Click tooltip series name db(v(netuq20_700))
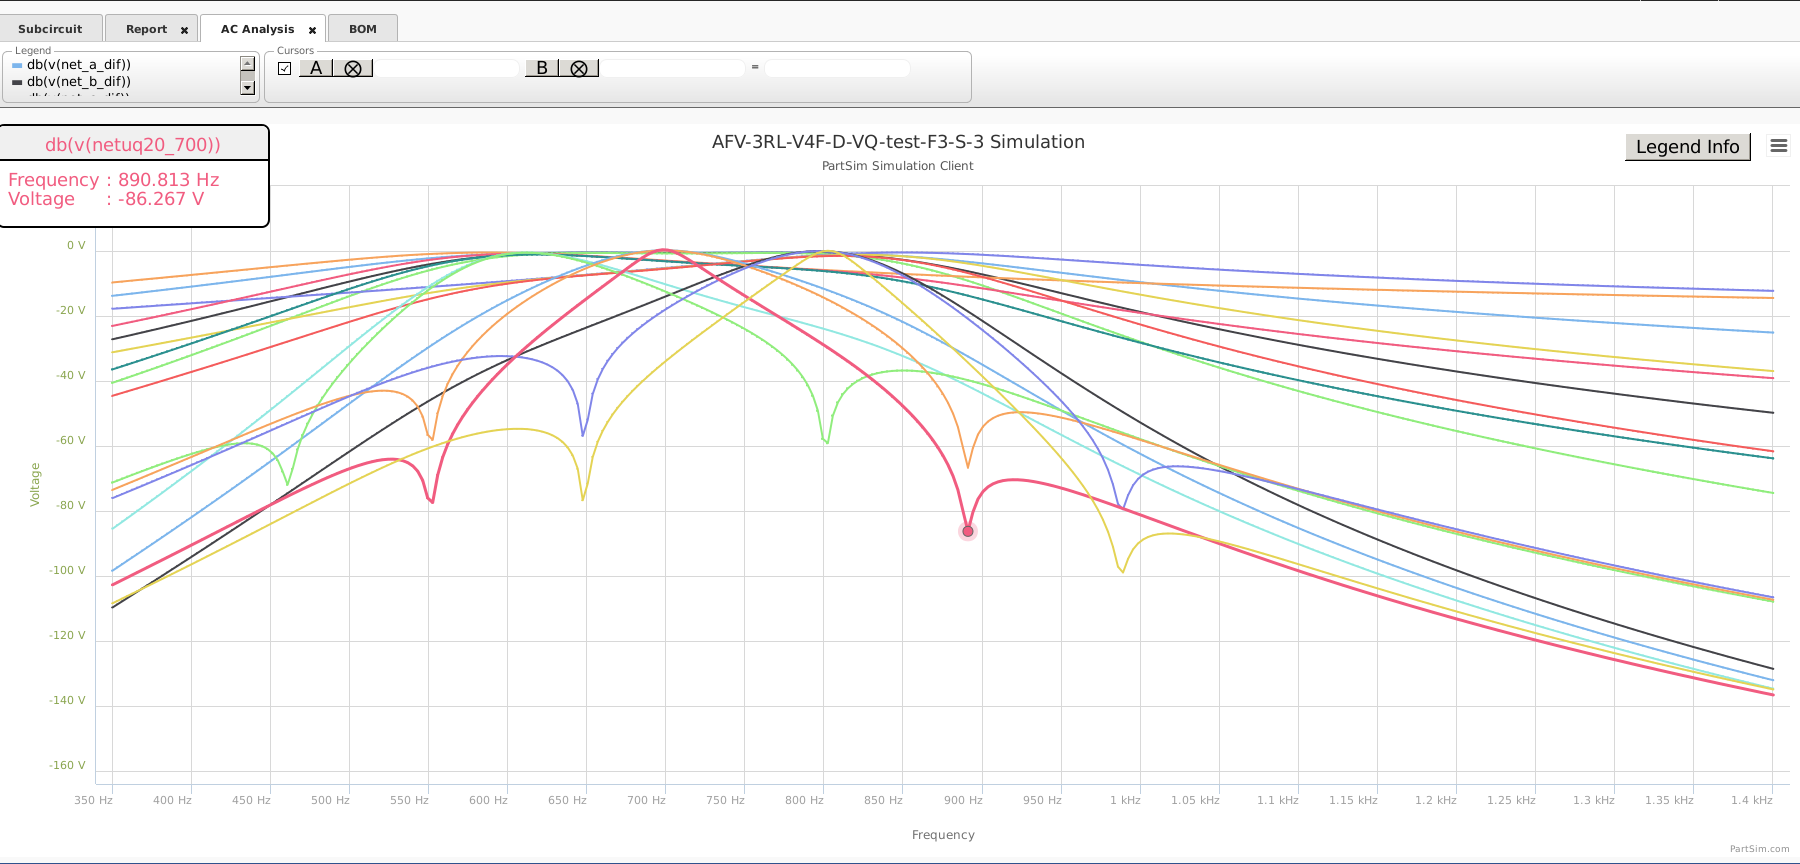Screen dimensions: 1800x864 coord(133,144)
